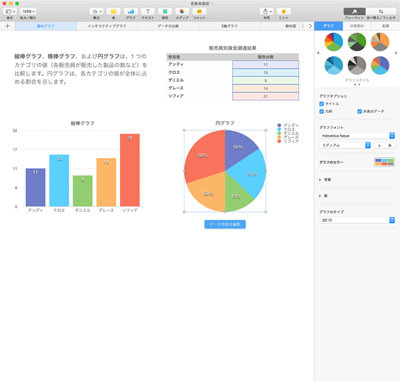Screen dimensions: 400x381
Task: Select table cell ダニエル
Action: click(x=200, y=80)
